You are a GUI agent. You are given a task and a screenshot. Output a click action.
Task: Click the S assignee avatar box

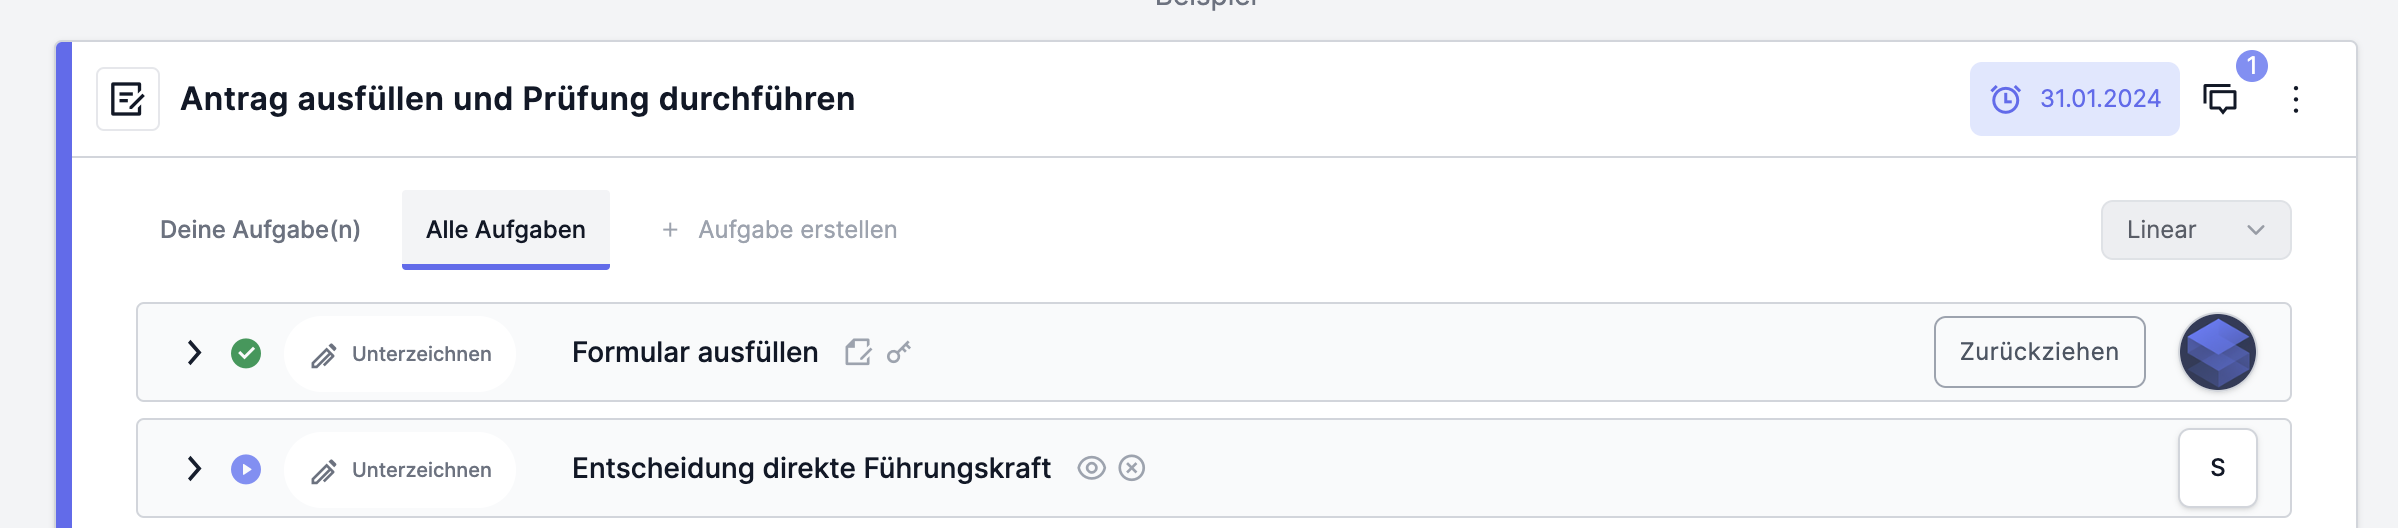(2218, 468)
